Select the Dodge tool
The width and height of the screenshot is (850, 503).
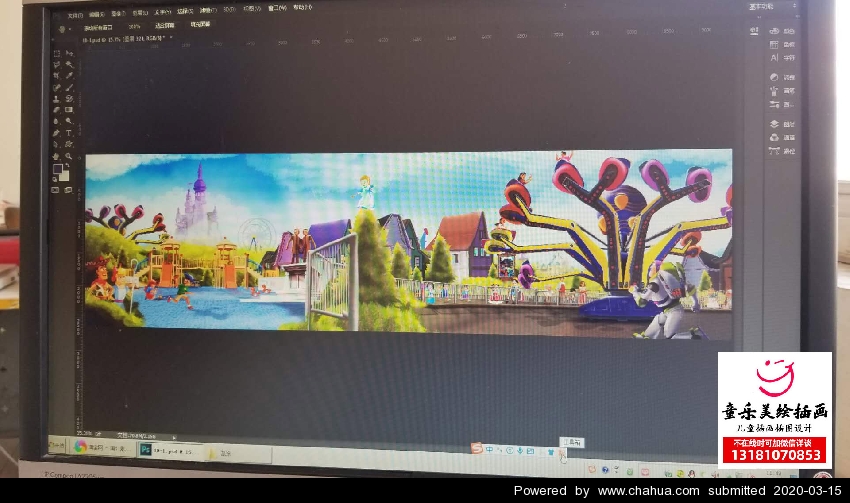click(69, 121)
